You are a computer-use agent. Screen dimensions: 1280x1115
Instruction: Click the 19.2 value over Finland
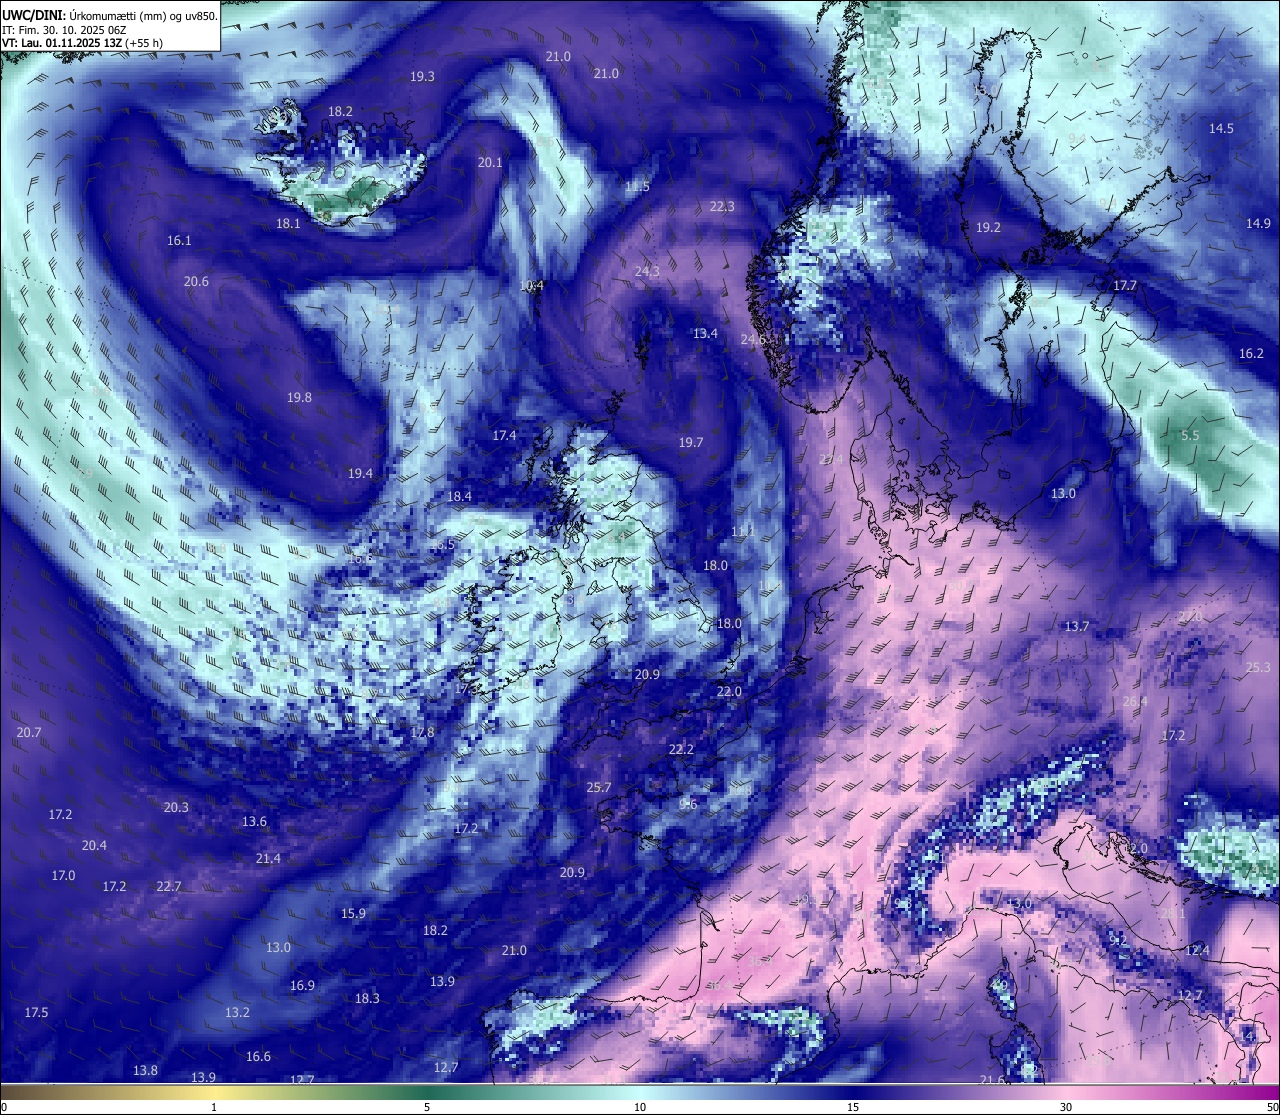pos(988,228)
